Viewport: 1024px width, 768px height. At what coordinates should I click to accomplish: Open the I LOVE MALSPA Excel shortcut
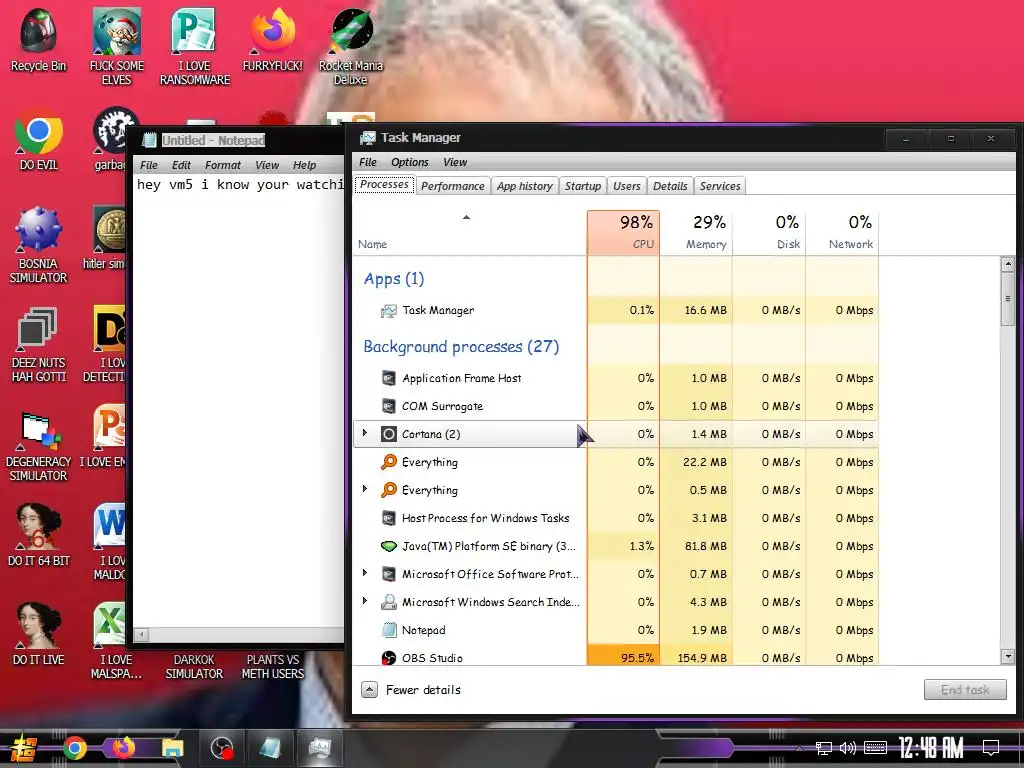116,640
